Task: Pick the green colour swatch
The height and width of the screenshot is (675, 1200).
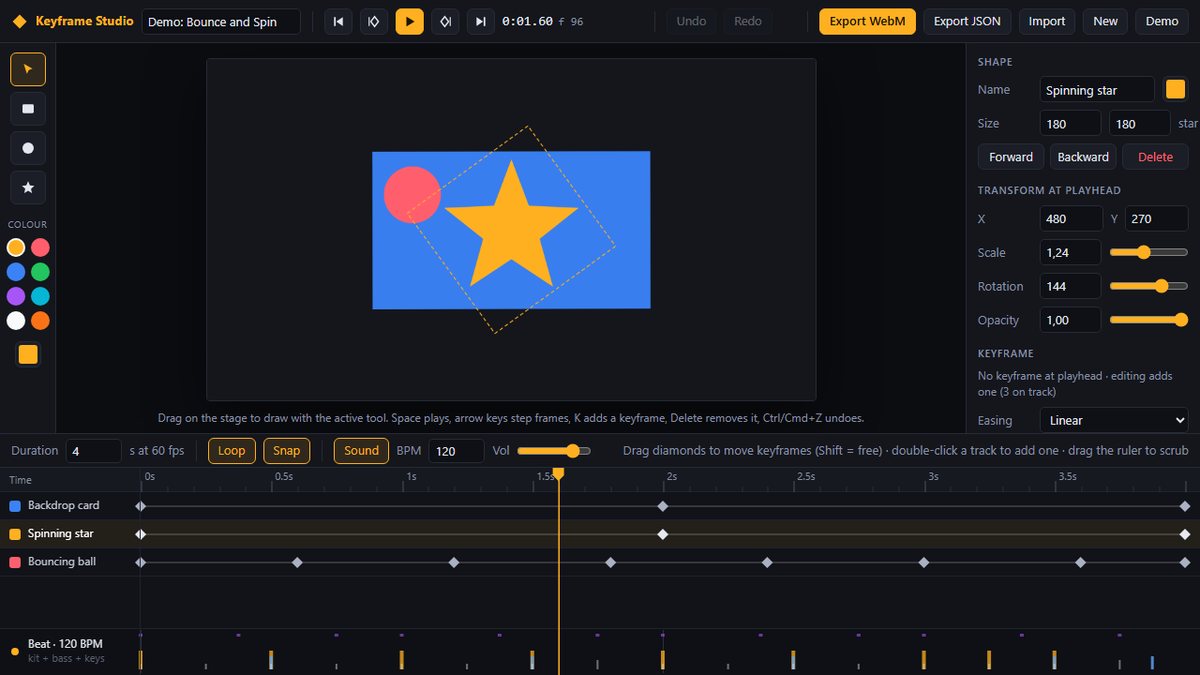Action: pos(40,272)
